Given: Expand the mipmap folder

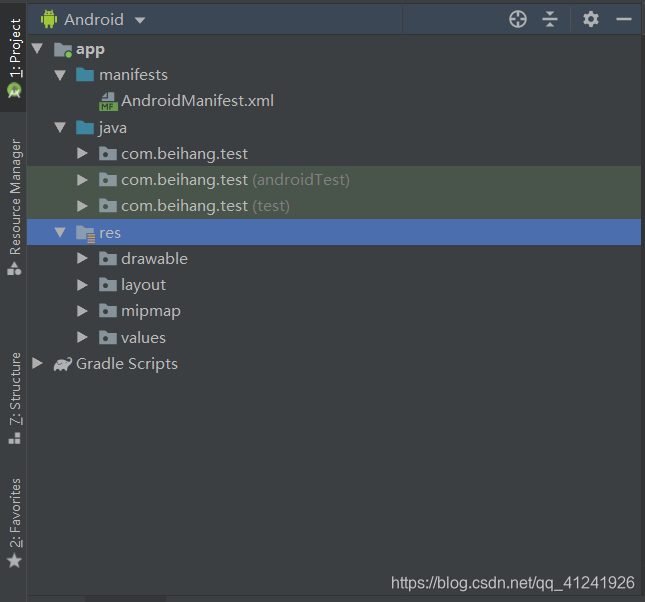Looking at the screenshot, I should pyautogui.click(x=82, y=311).
